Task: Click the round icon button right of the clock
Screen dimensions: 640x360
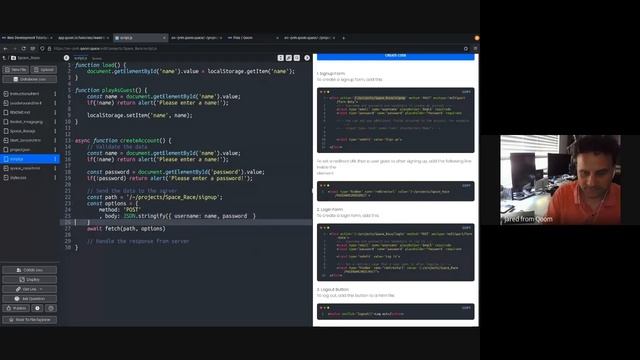Action: tap(51, 308)
